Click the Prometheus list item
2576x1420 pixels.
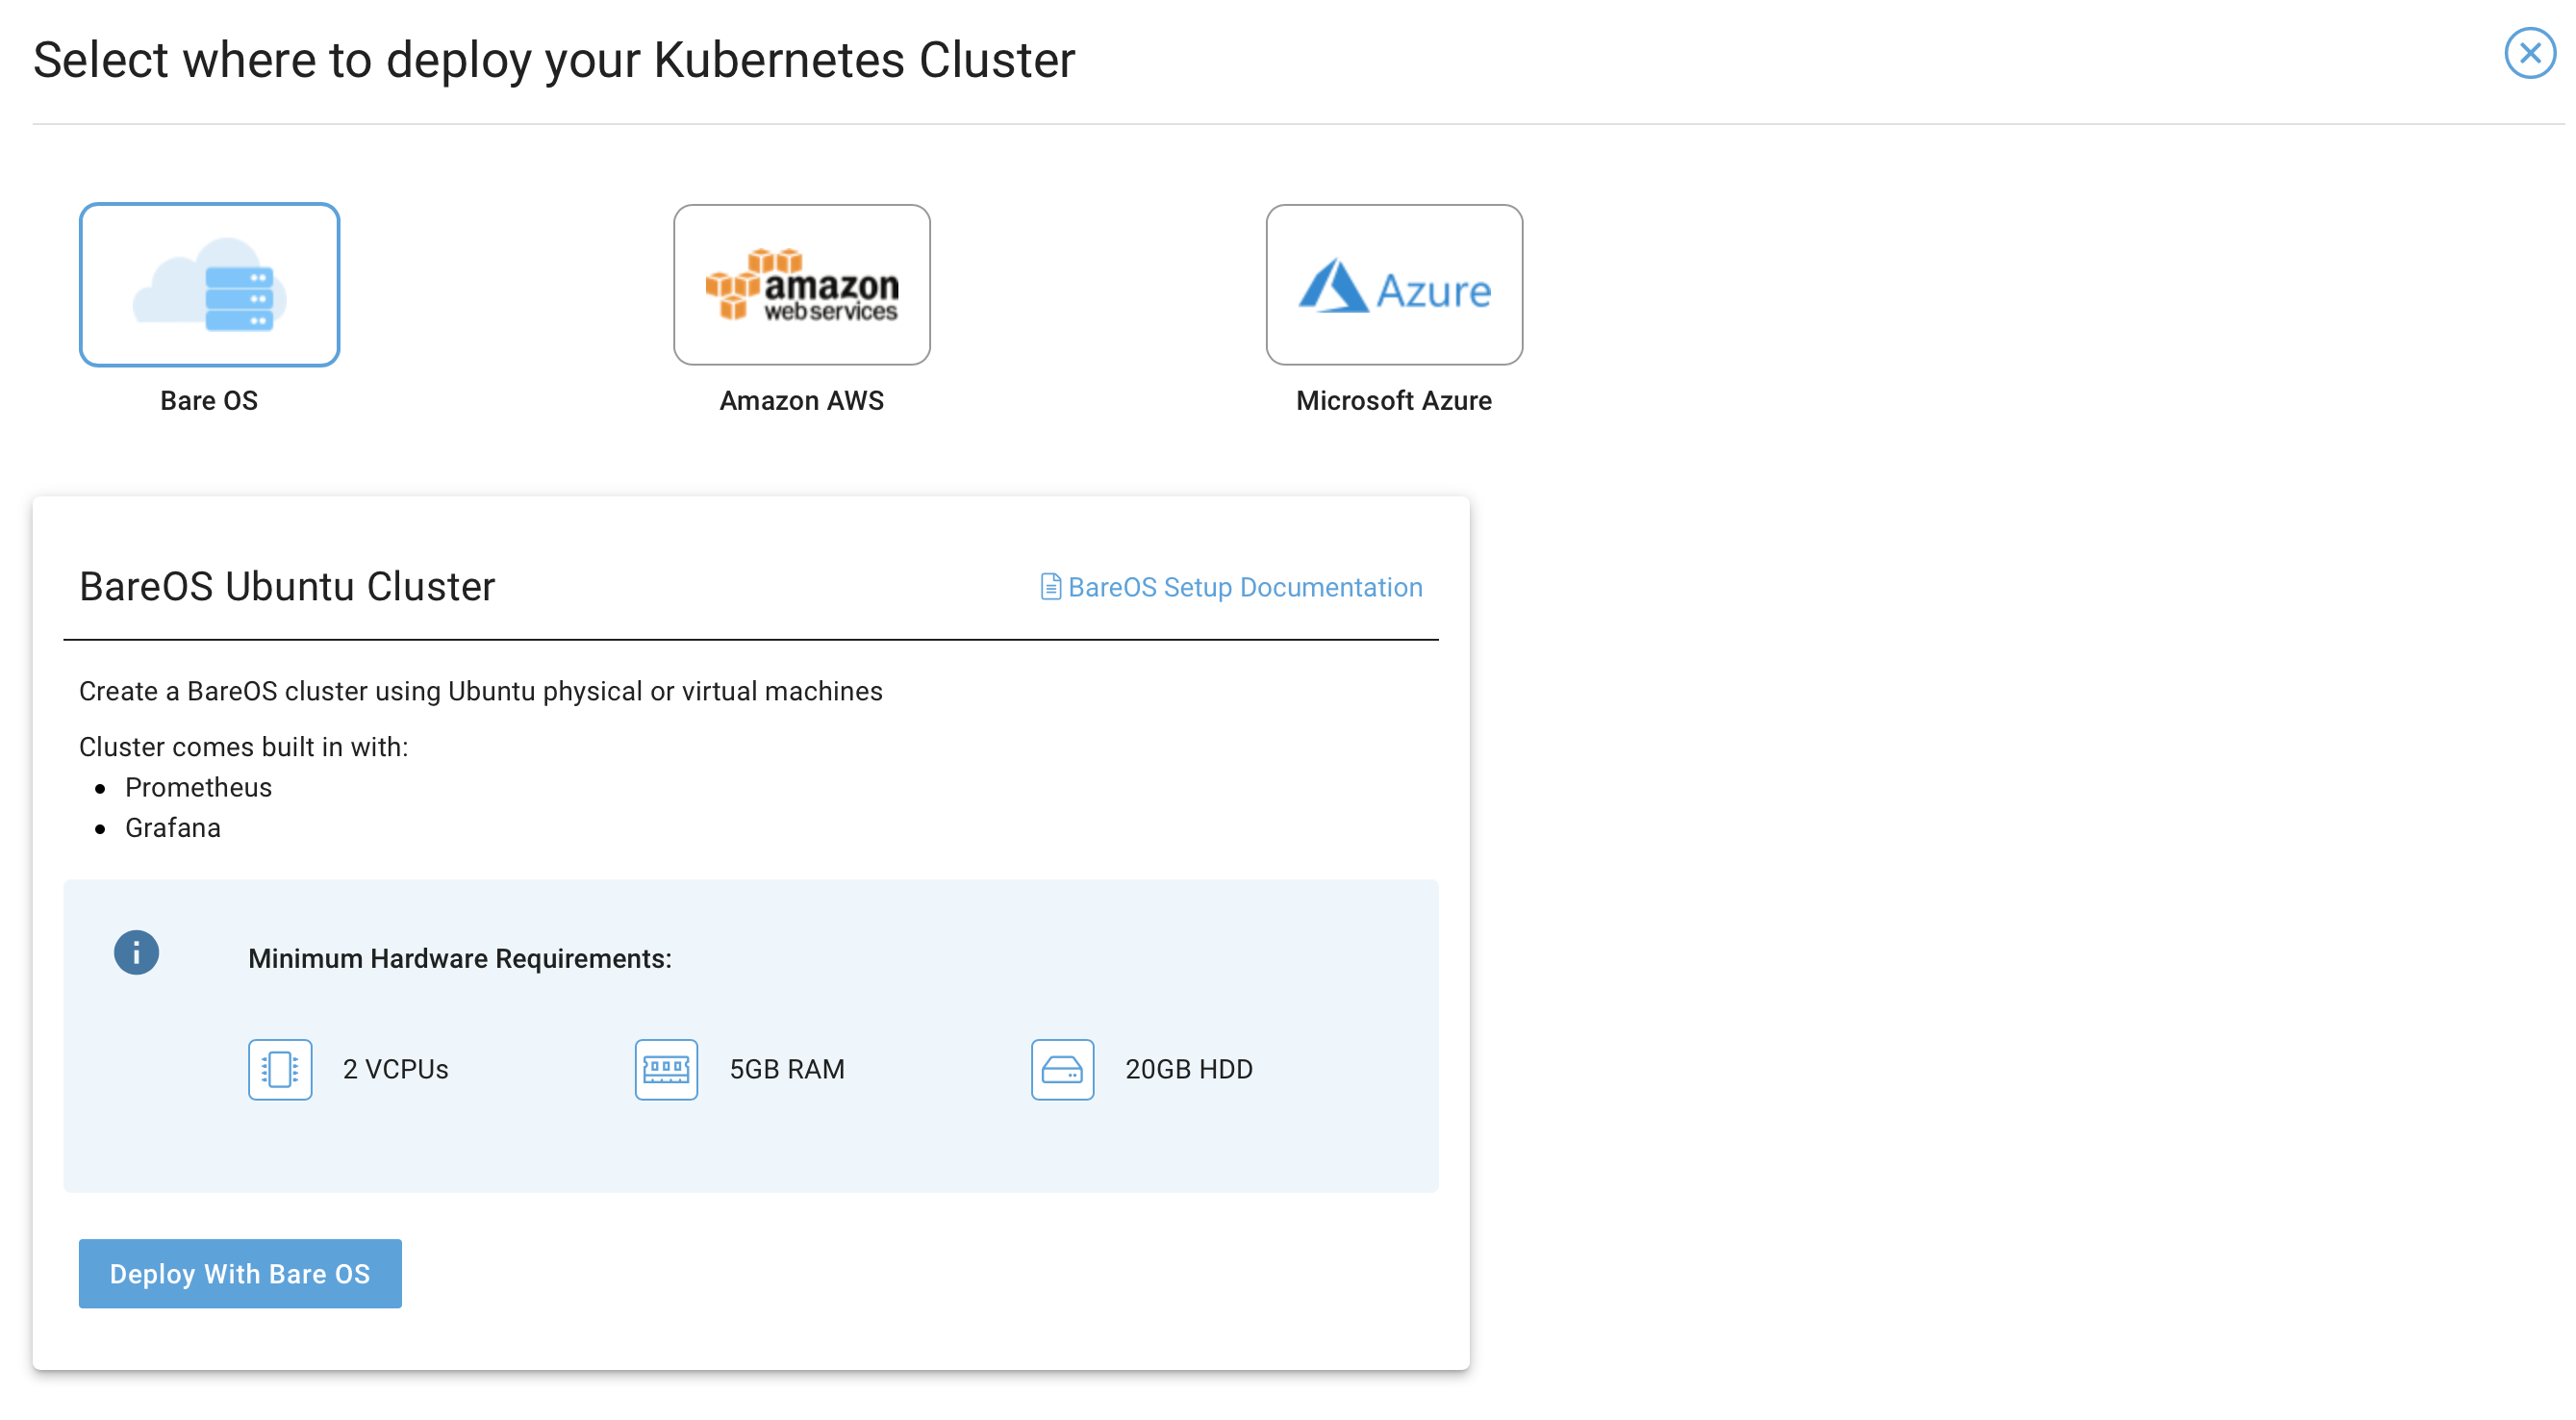click(198, 787)
